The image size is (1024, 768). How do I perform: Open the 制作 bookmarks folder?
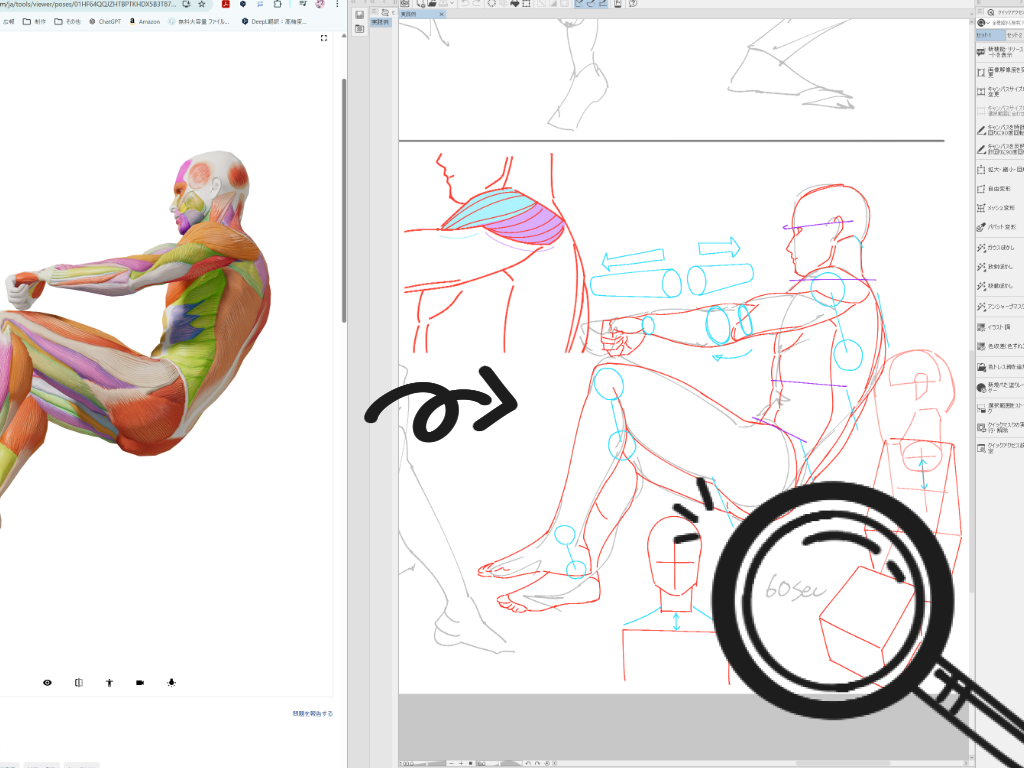35,22
